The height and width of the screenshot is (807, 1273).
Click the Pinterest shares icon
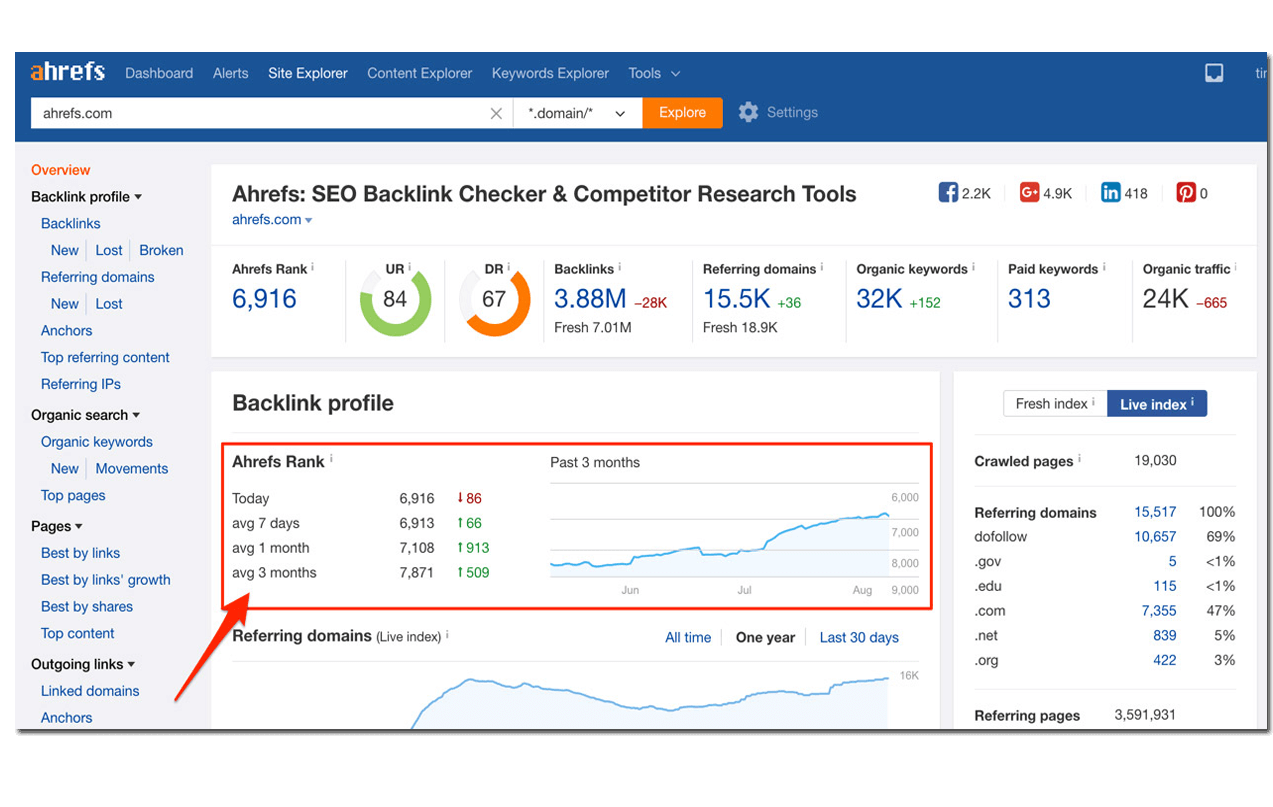coord(1186,192)
